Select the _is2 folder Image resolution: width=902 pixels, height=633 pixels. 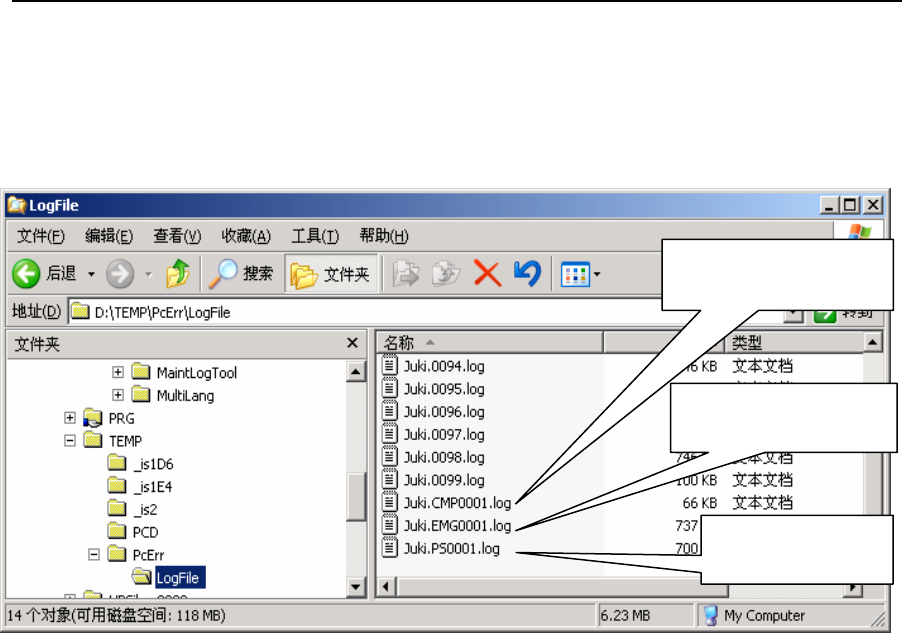coord(145,510)
